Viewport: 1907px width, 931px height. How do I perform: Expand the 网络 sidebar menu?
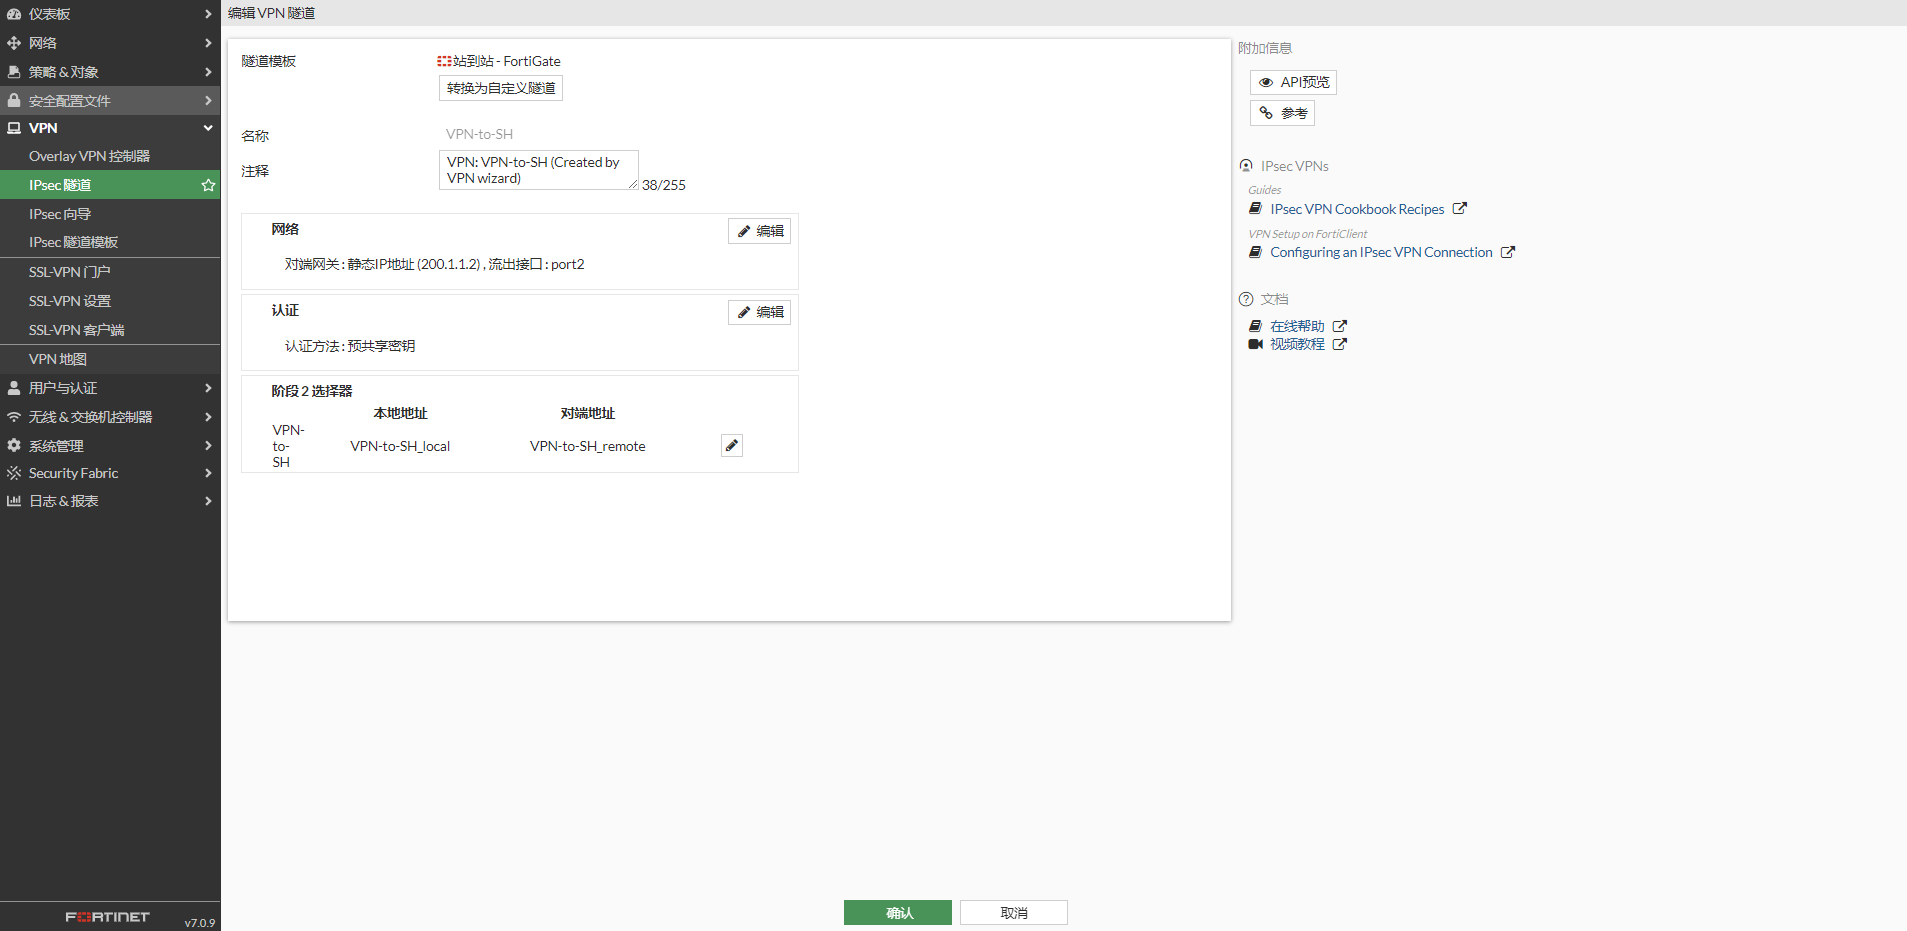110,43
